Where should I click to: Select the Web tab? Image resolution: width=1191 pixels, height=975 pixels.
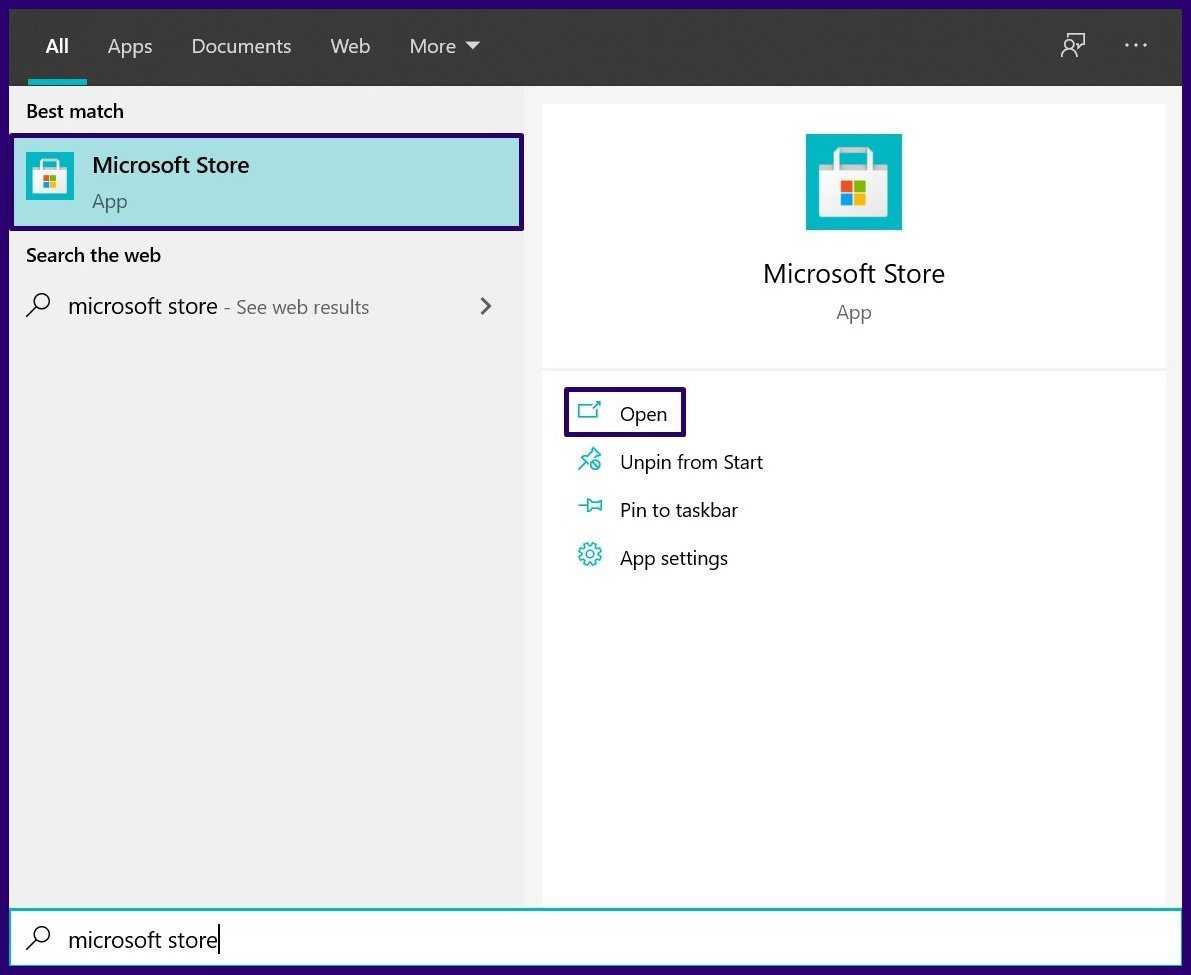click(350, 46)
